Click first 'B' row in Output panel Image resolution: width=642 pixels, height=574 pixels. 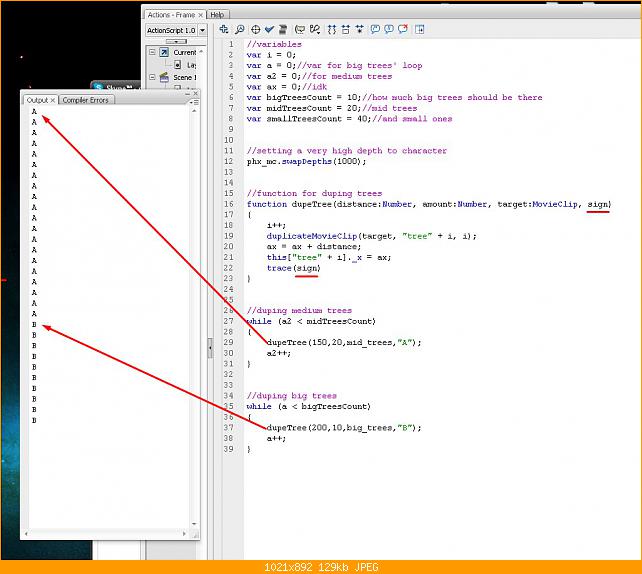pyautogui.click(x=34, y=324)
